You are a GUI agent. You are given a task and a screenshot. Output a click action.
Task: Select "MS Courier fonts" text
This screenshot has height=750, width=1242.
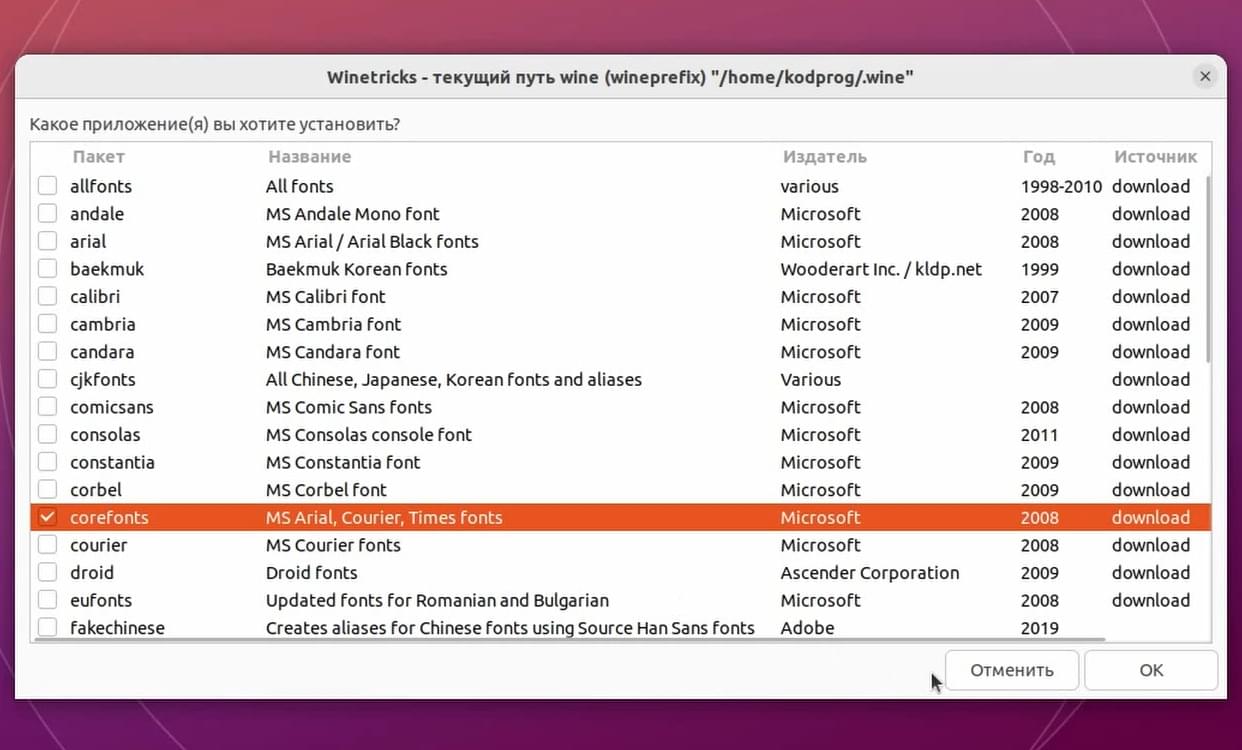pos(333,545)
